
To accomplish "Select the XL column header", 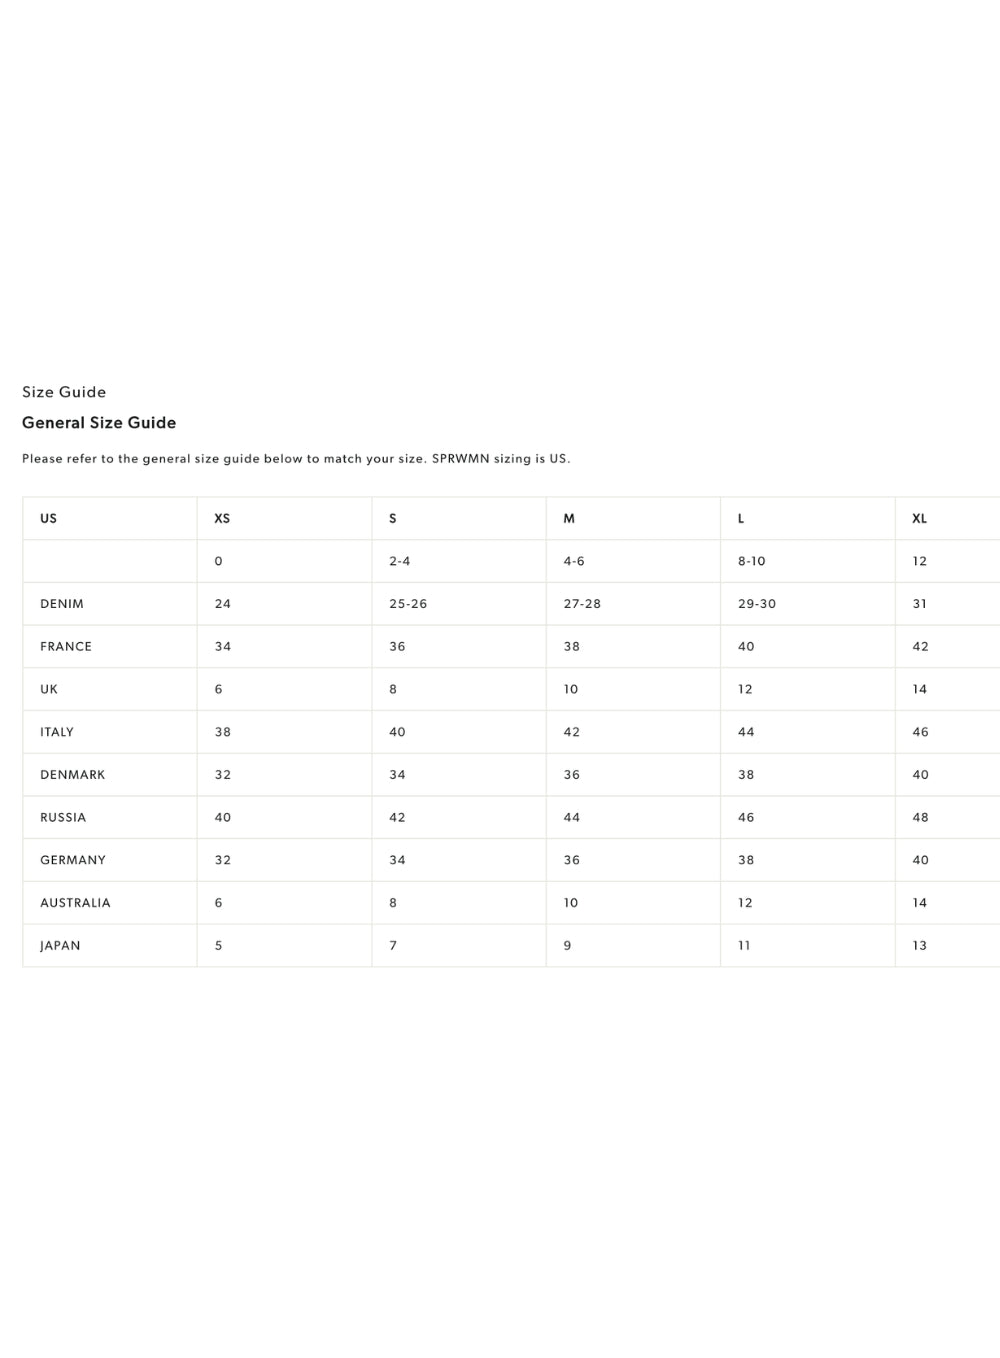I will pyautogui.click(x=920, y=518).
